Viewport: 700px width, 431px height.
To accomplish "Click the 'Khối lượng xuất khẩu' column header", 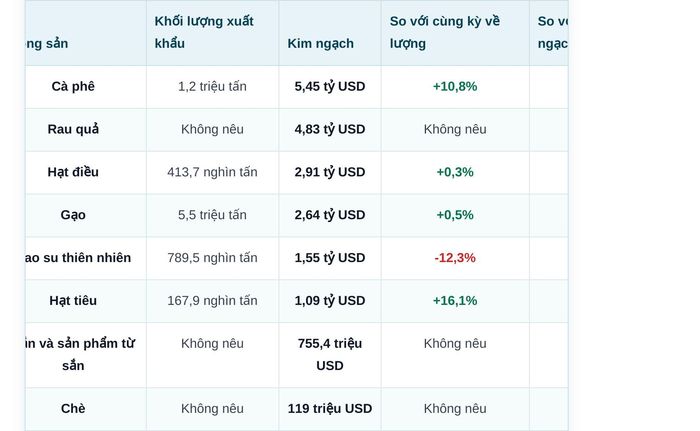I will [x=204, y=32].
